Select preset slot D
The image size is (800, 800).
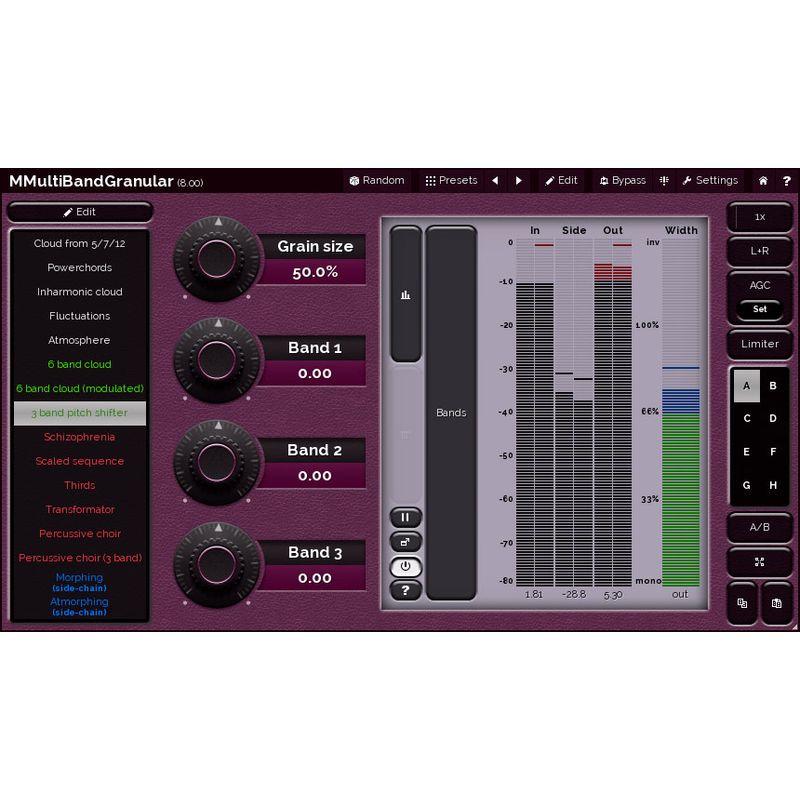pyautogui.click(x=773, y=418)
